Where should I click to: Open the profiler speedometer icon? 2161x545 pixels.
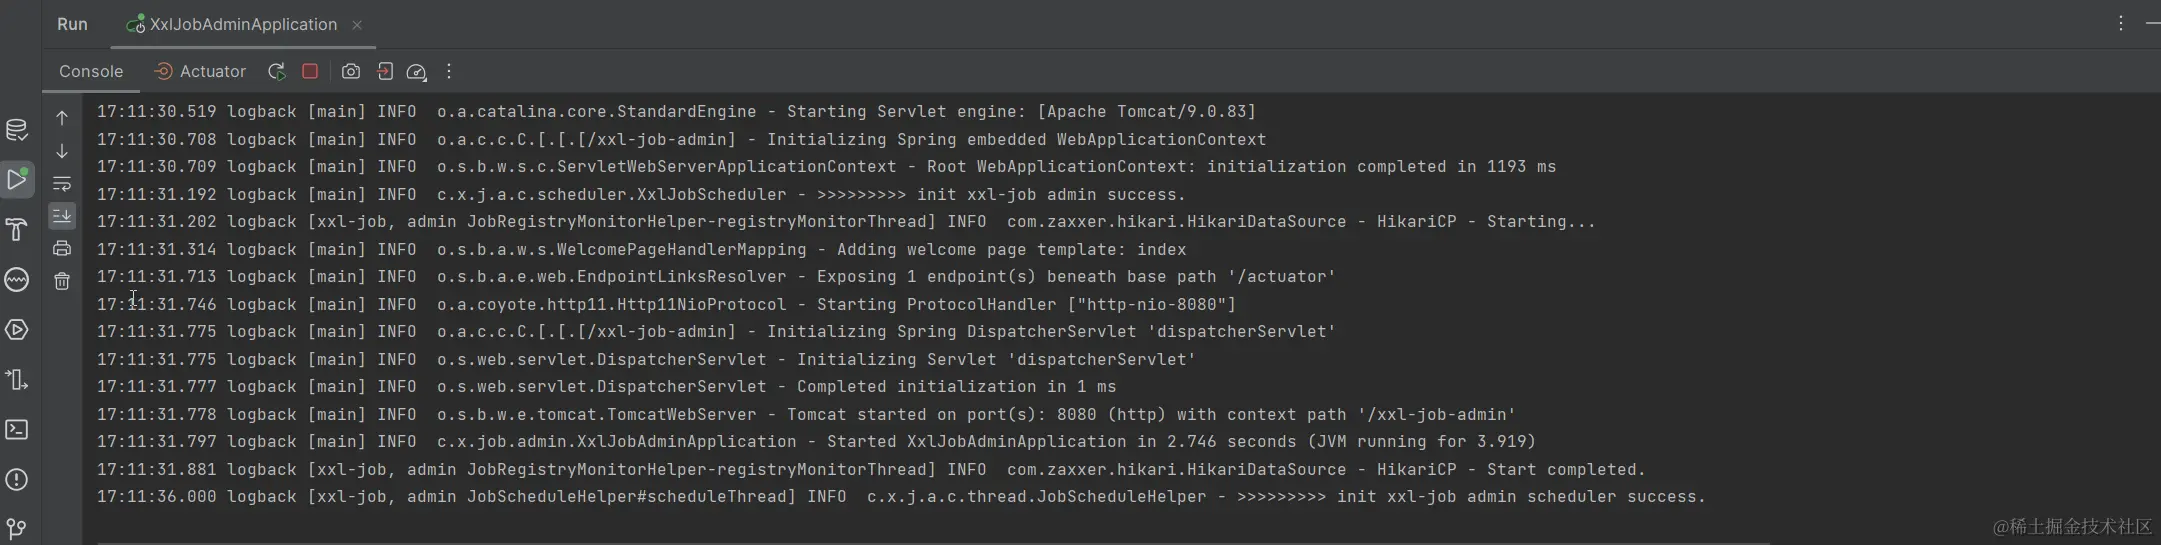click(x=417, y=71)
